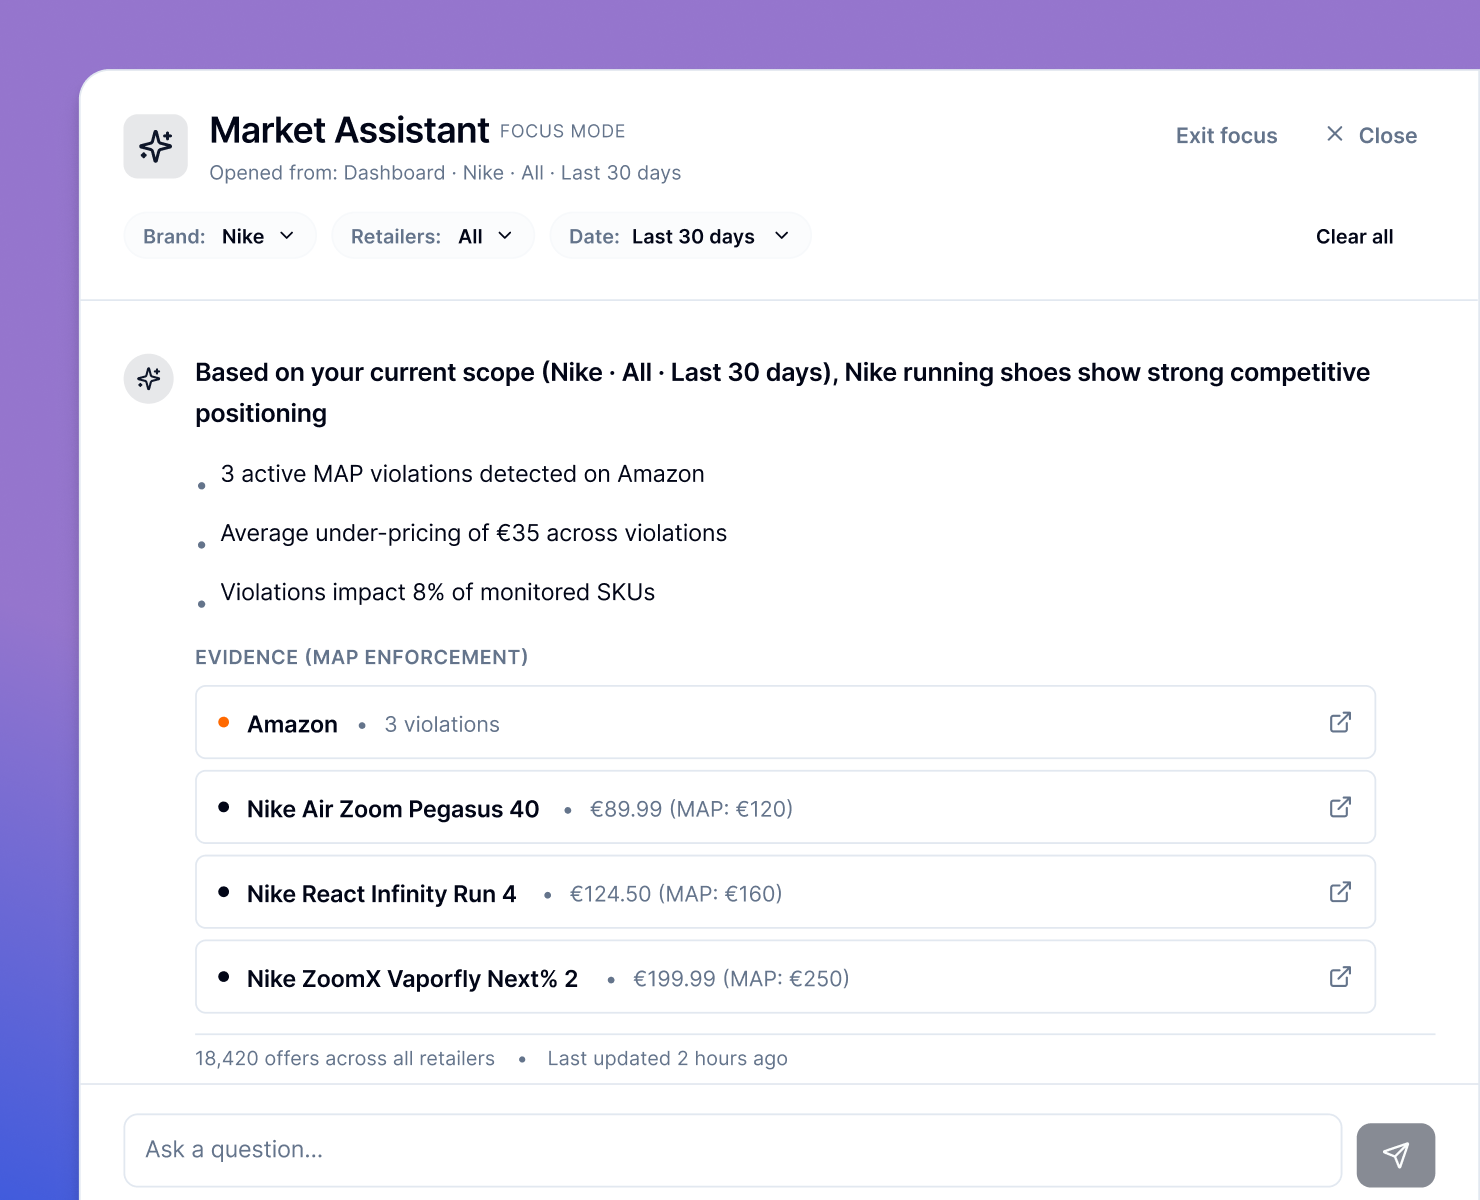Viewport: 1480px width, 1200px height.
Task: Click the Close text button
Action: pyautogui.click(x=1387, y=136)
